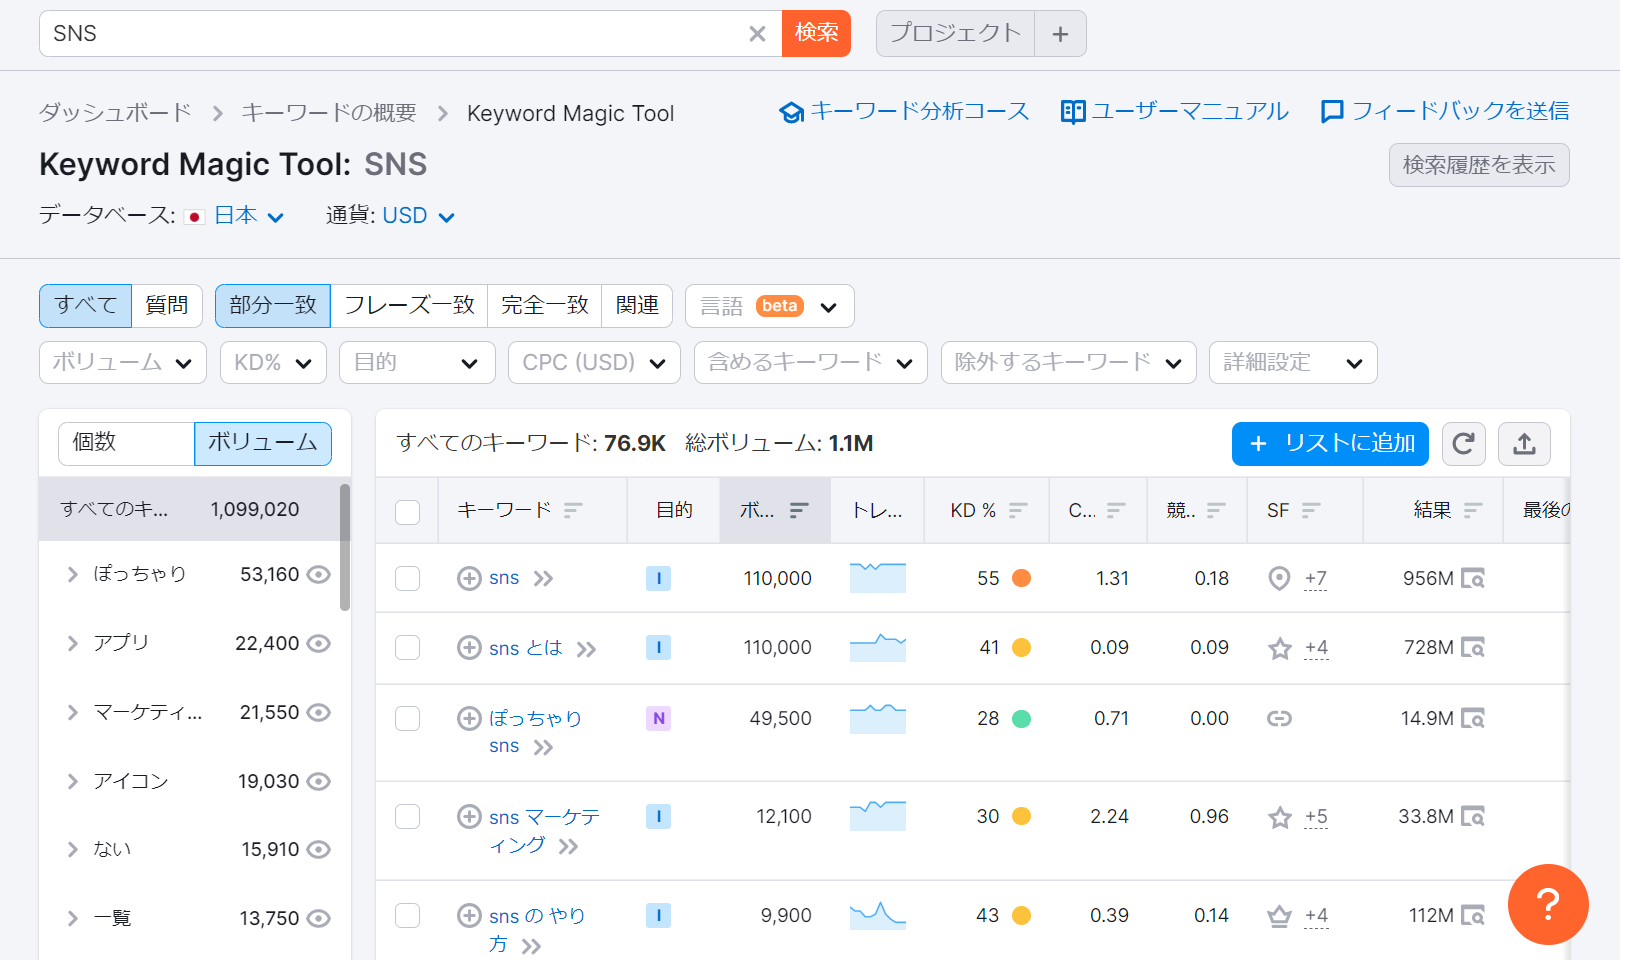Switch to 関連 keywords tab
The width and height of the screenshot is (1632, 960).
coord(637,306)
